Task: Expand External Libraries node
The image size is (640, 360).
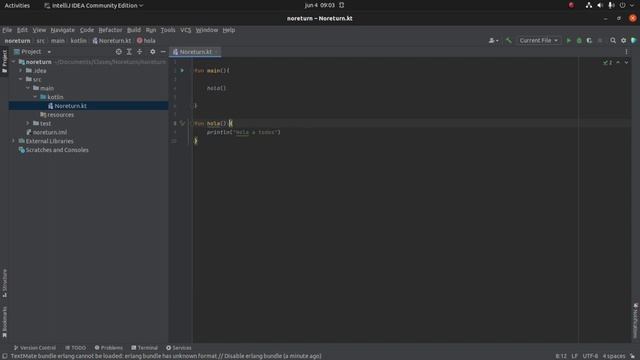Action: [x=14, y=141]
